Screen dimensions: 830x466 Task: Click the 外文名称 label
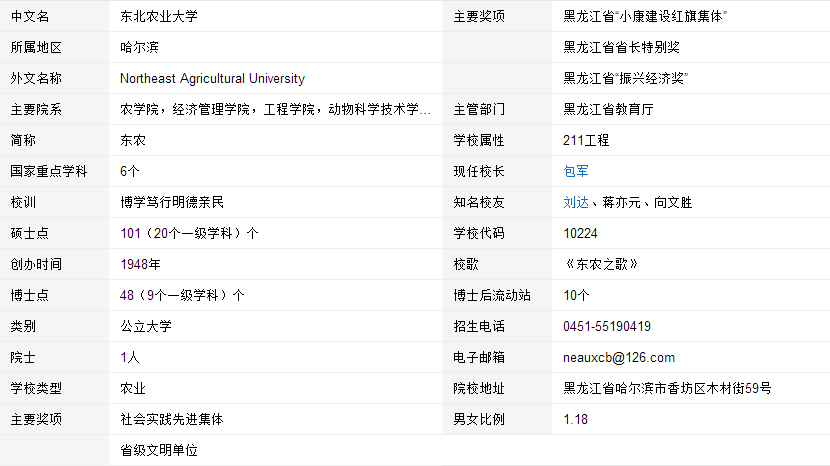click(x=36, y=78)
